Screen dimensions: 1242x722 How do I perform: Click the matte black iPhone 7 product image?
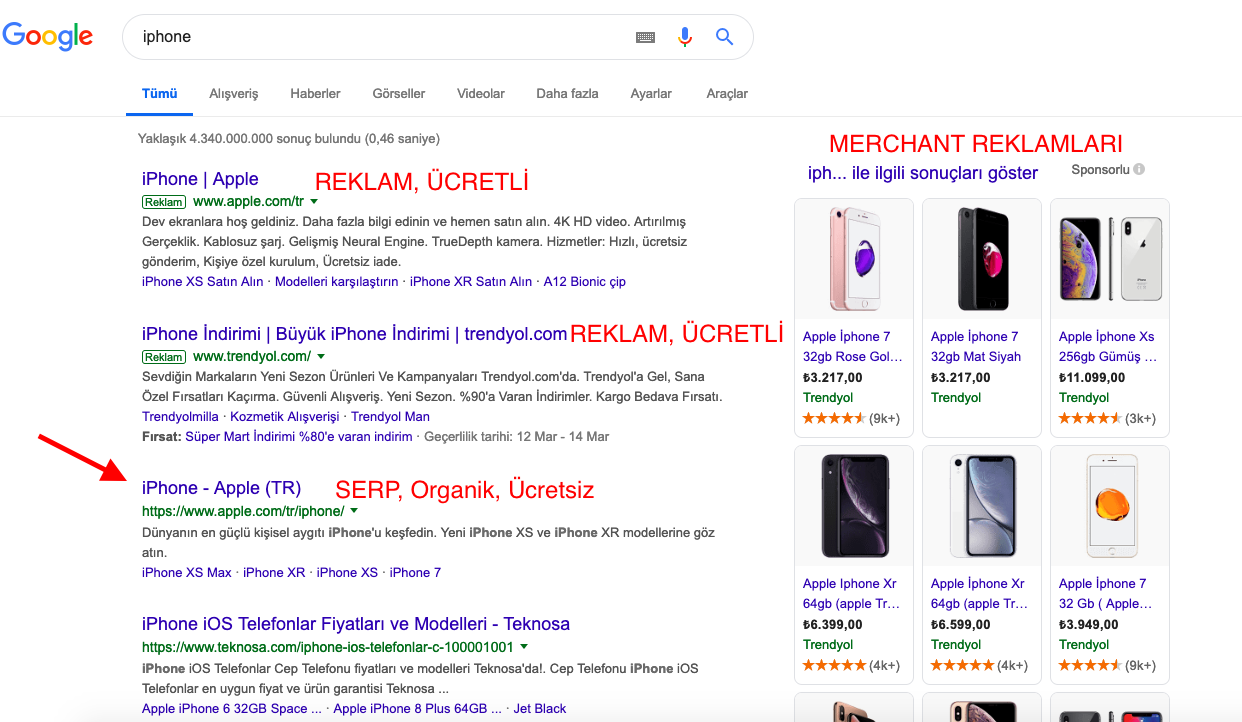pyautogui.click(x=982, y=259)
